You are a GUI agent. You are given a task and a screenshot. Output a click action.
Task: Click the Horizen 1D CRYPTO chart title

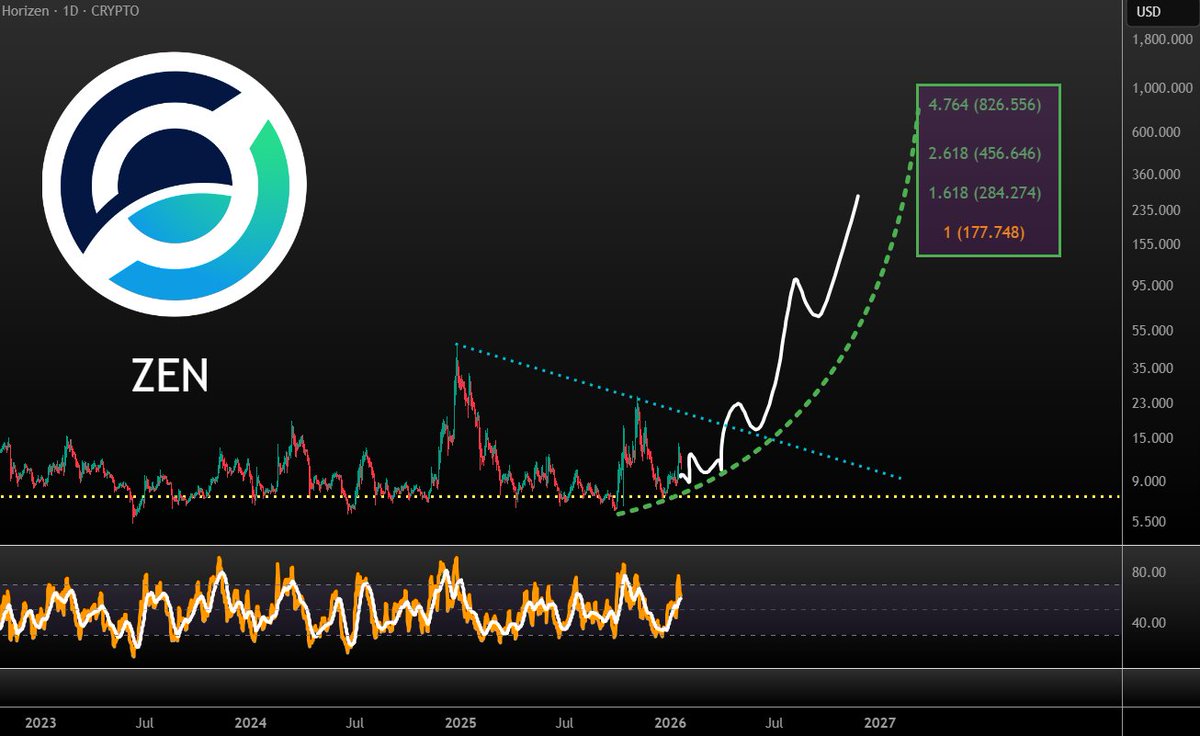(x=70, y=11)
